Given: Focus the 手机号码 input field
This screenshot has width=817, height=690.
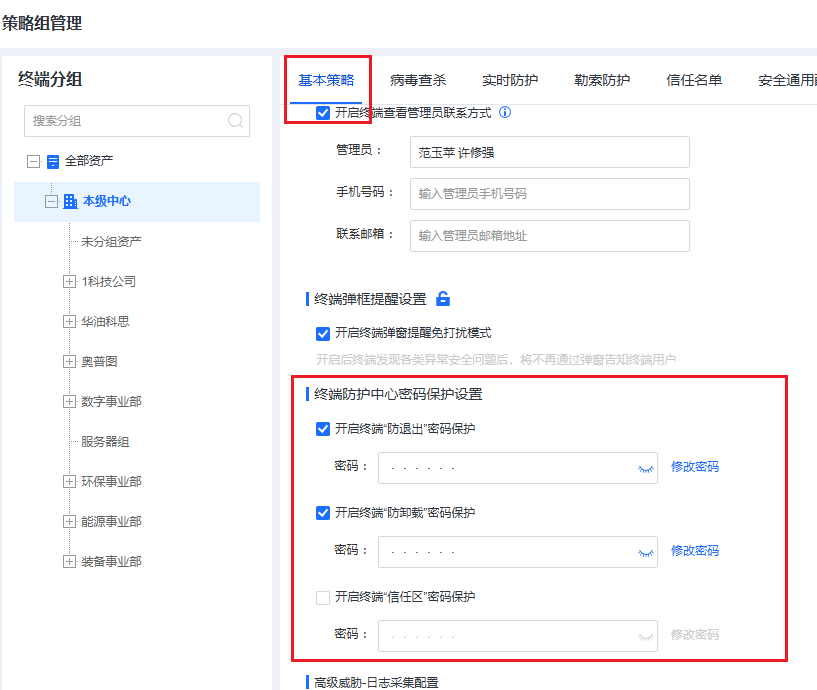Looking at the screenshot, I should click(550, 194).
